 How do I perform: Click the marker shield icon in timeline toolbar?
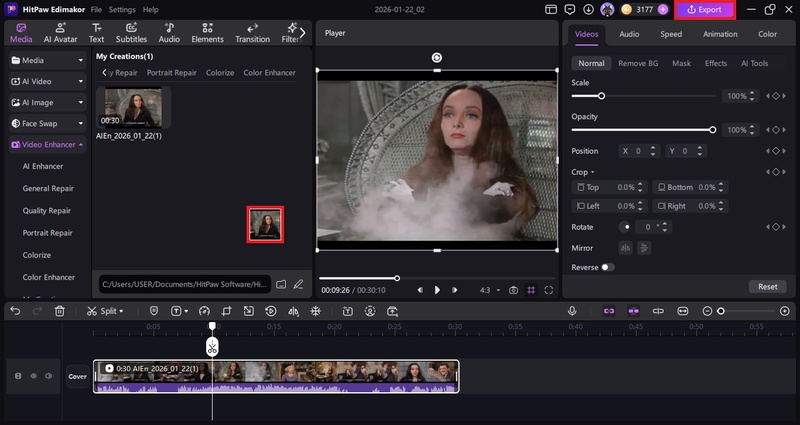pos(154,311)
